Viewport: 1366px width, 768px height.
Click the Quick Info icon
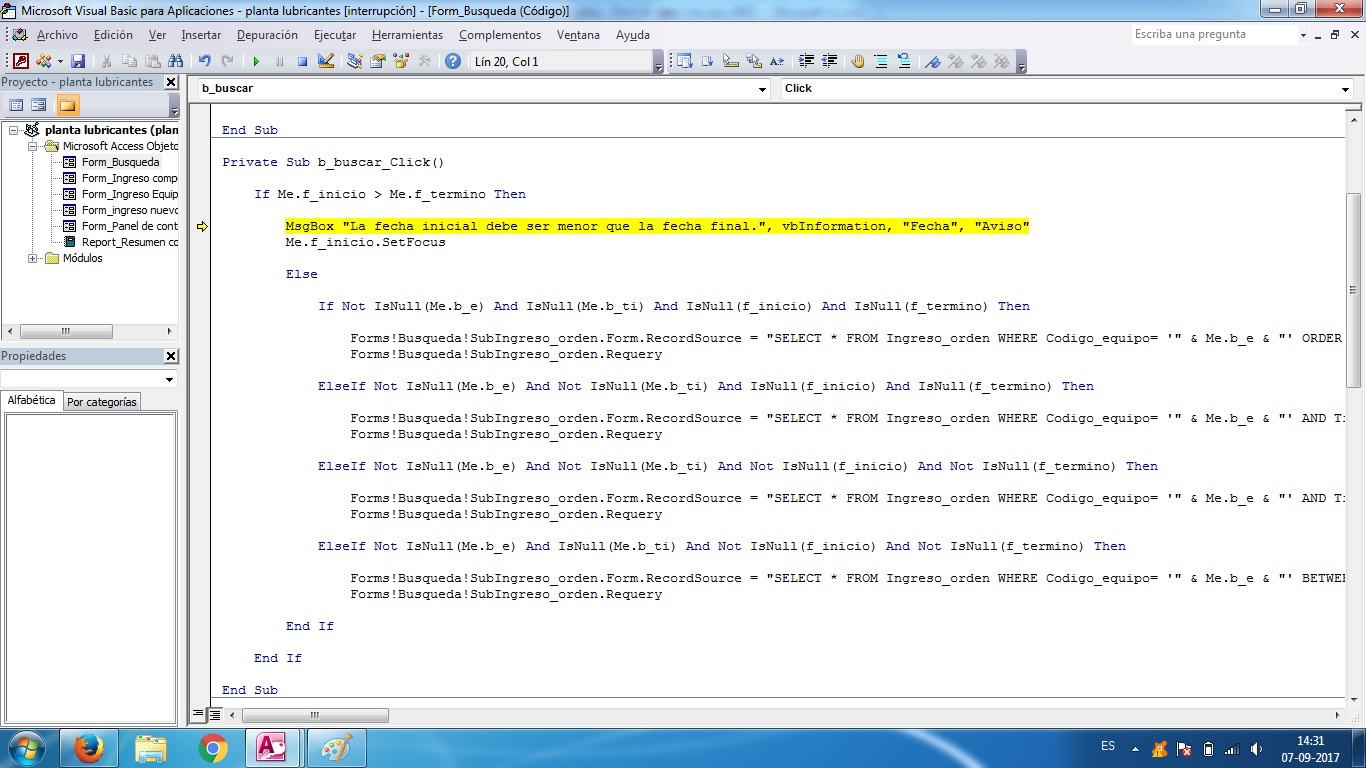(731, 61)
